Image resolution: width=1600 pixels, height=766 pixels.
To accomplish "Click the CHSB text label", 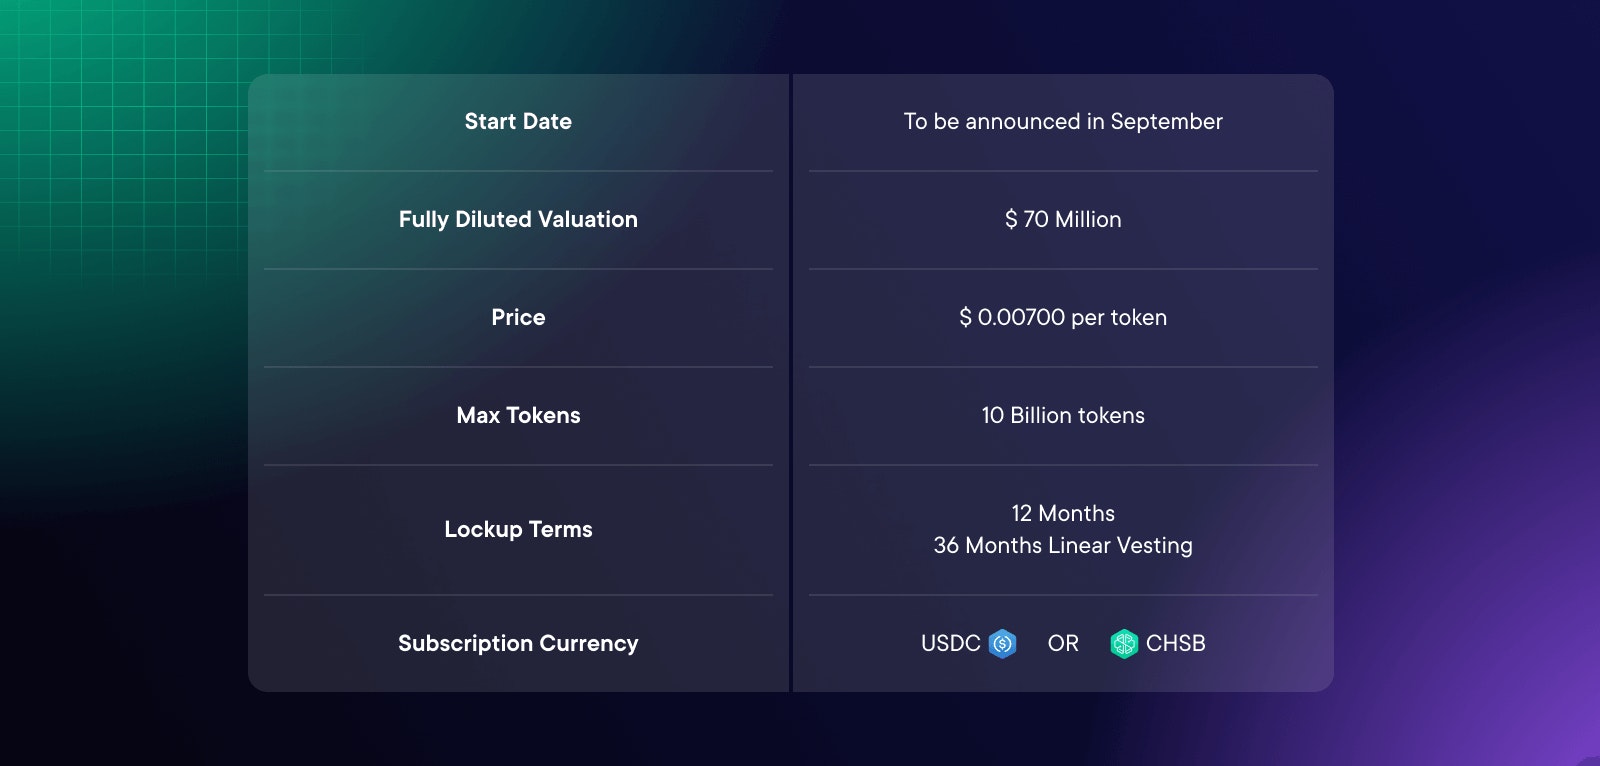I will [x=1176, y=643].
